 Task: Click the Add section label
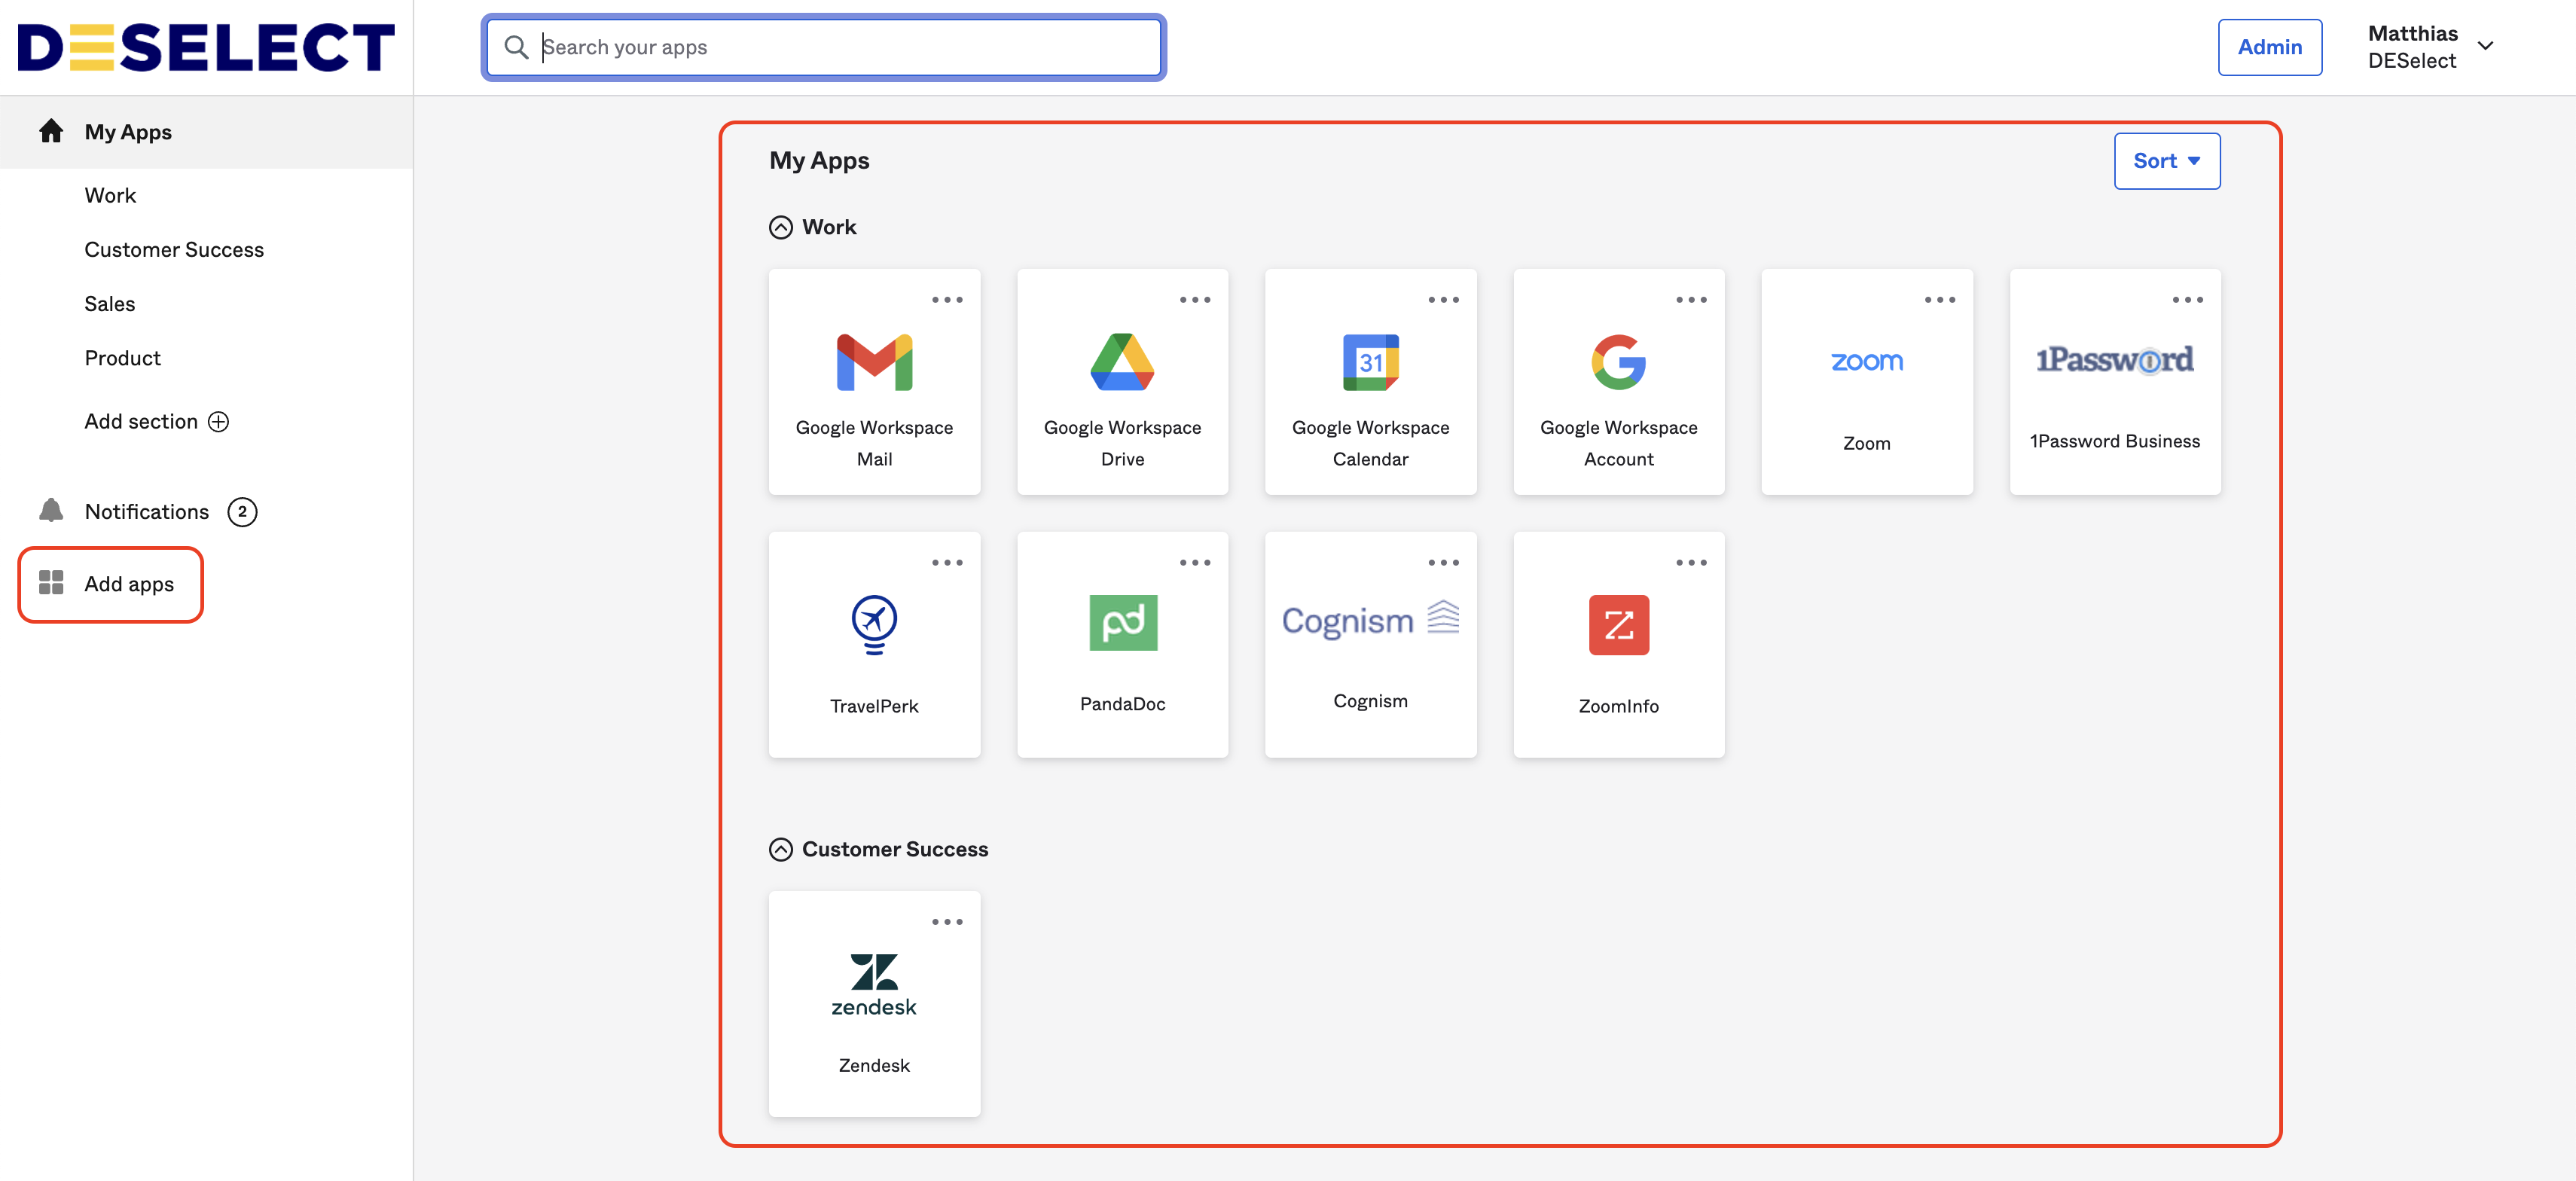click(x=141, y=422)
